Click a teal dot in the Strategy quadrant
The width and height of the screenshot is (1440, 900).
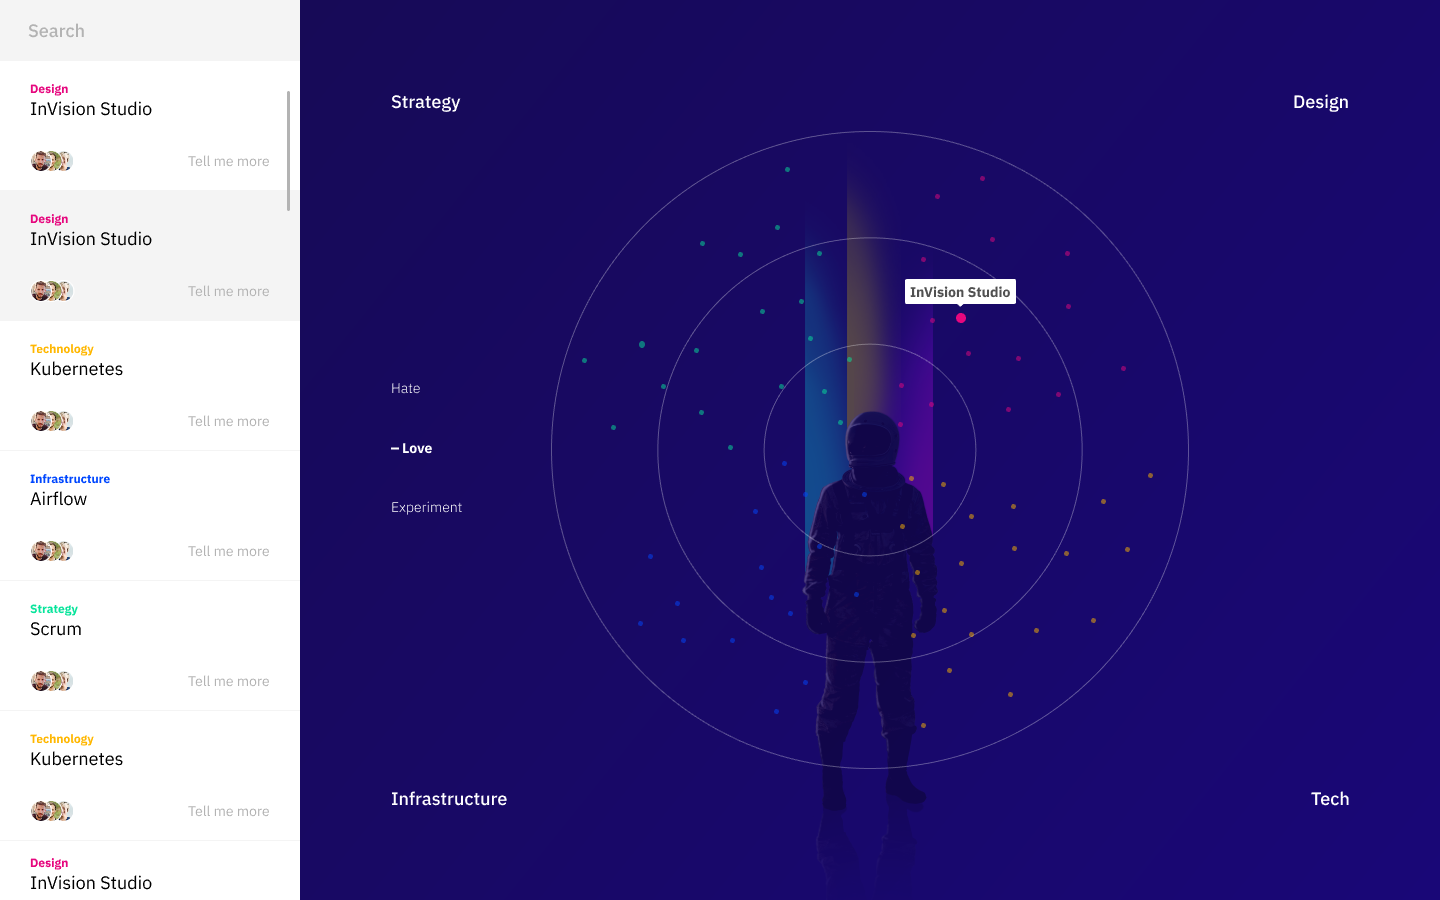pos(641,344)
